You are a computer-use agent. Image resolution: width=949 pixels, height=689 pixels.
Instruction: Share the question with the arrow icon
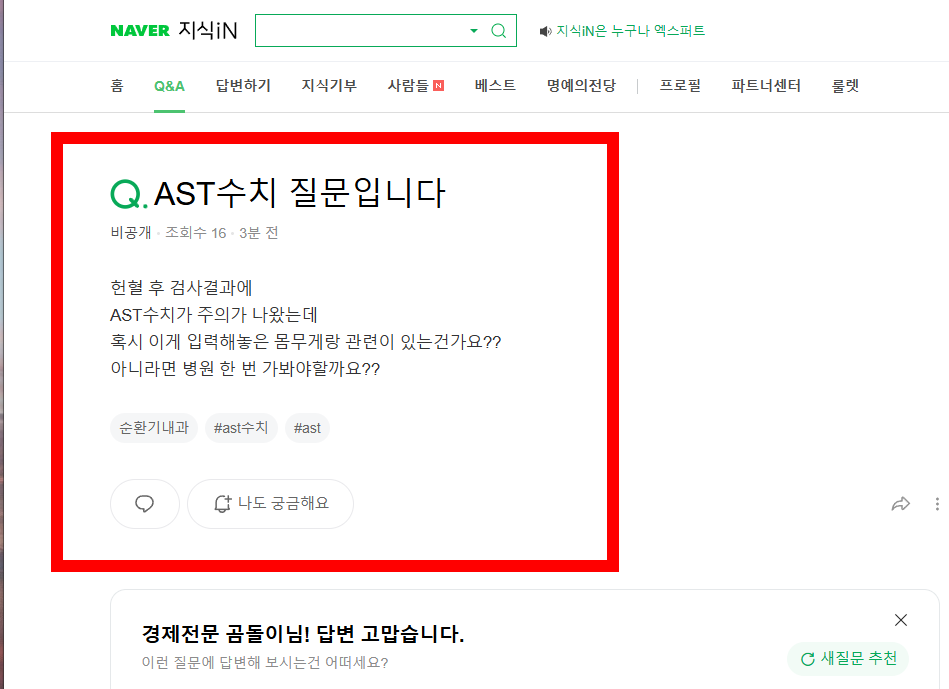click(901, 504)
